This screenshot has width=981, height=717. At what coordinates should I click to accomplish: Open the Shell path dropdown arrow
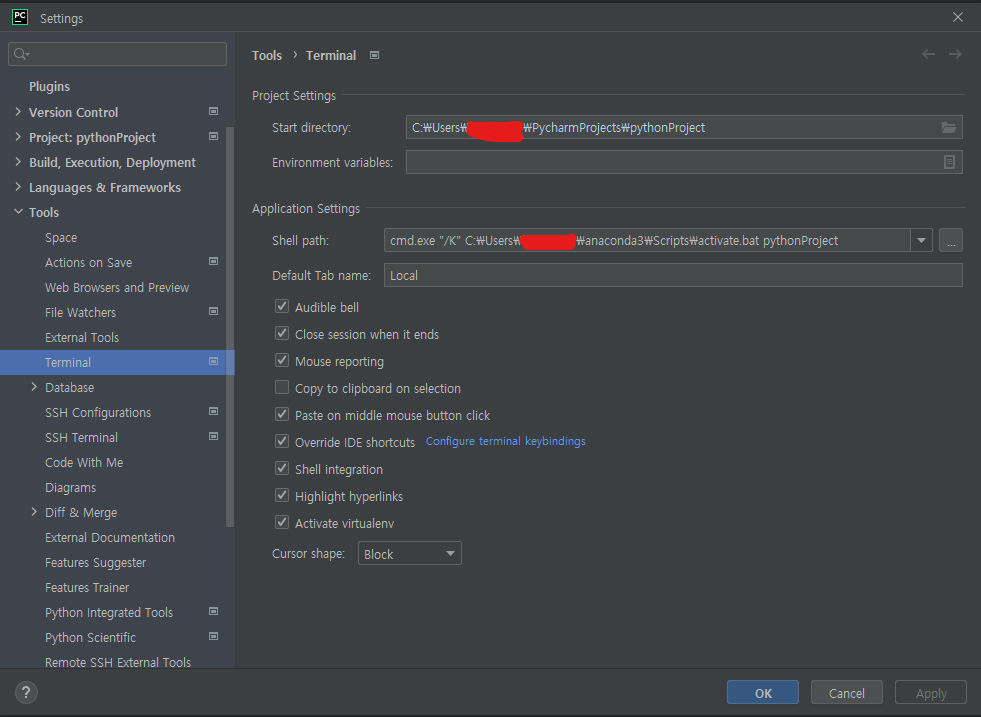click(x=921, y=241)
